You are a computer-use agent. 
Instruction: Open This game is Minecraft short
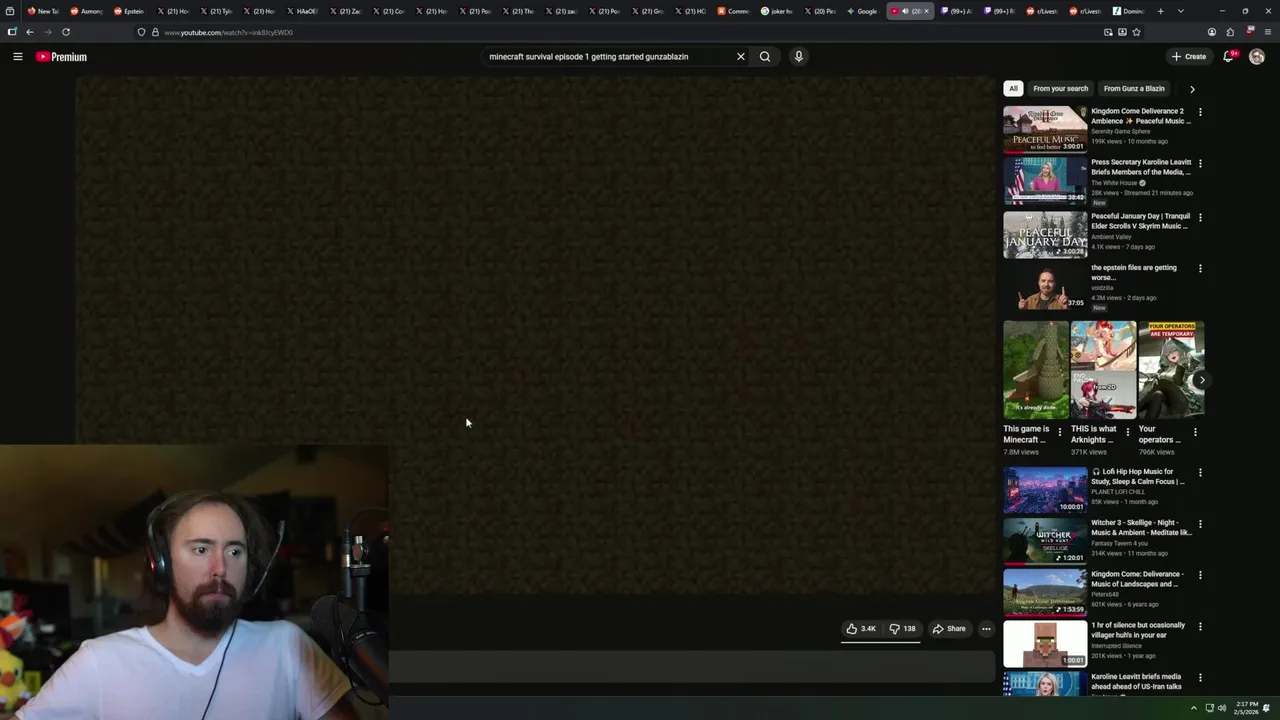point(1036,369)
